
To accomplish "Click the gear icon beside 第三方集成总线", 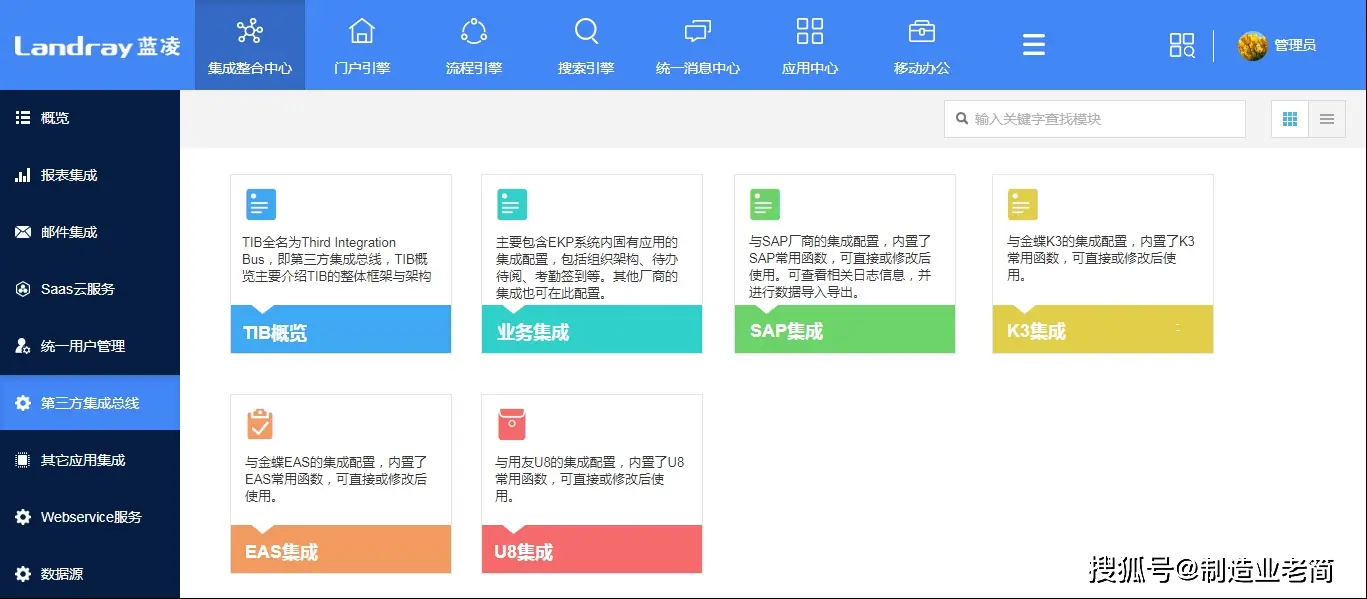I will [23, 403].
